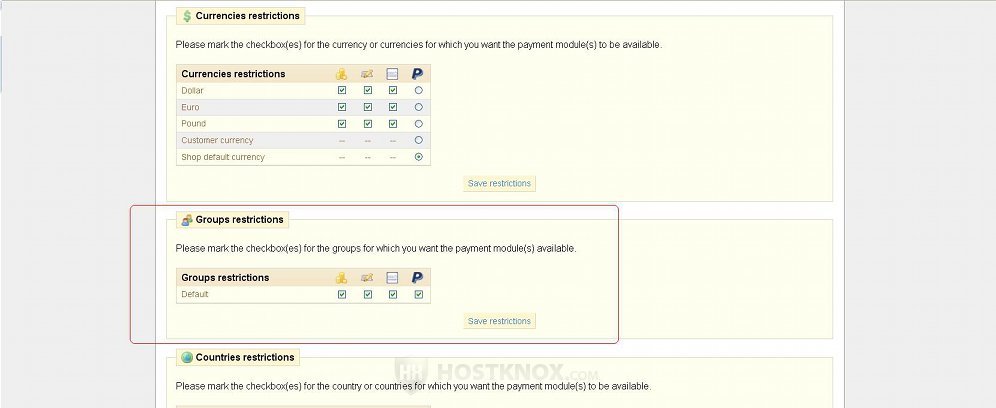Click the people icon beside Groups restrictions

(x=187, y=220)
